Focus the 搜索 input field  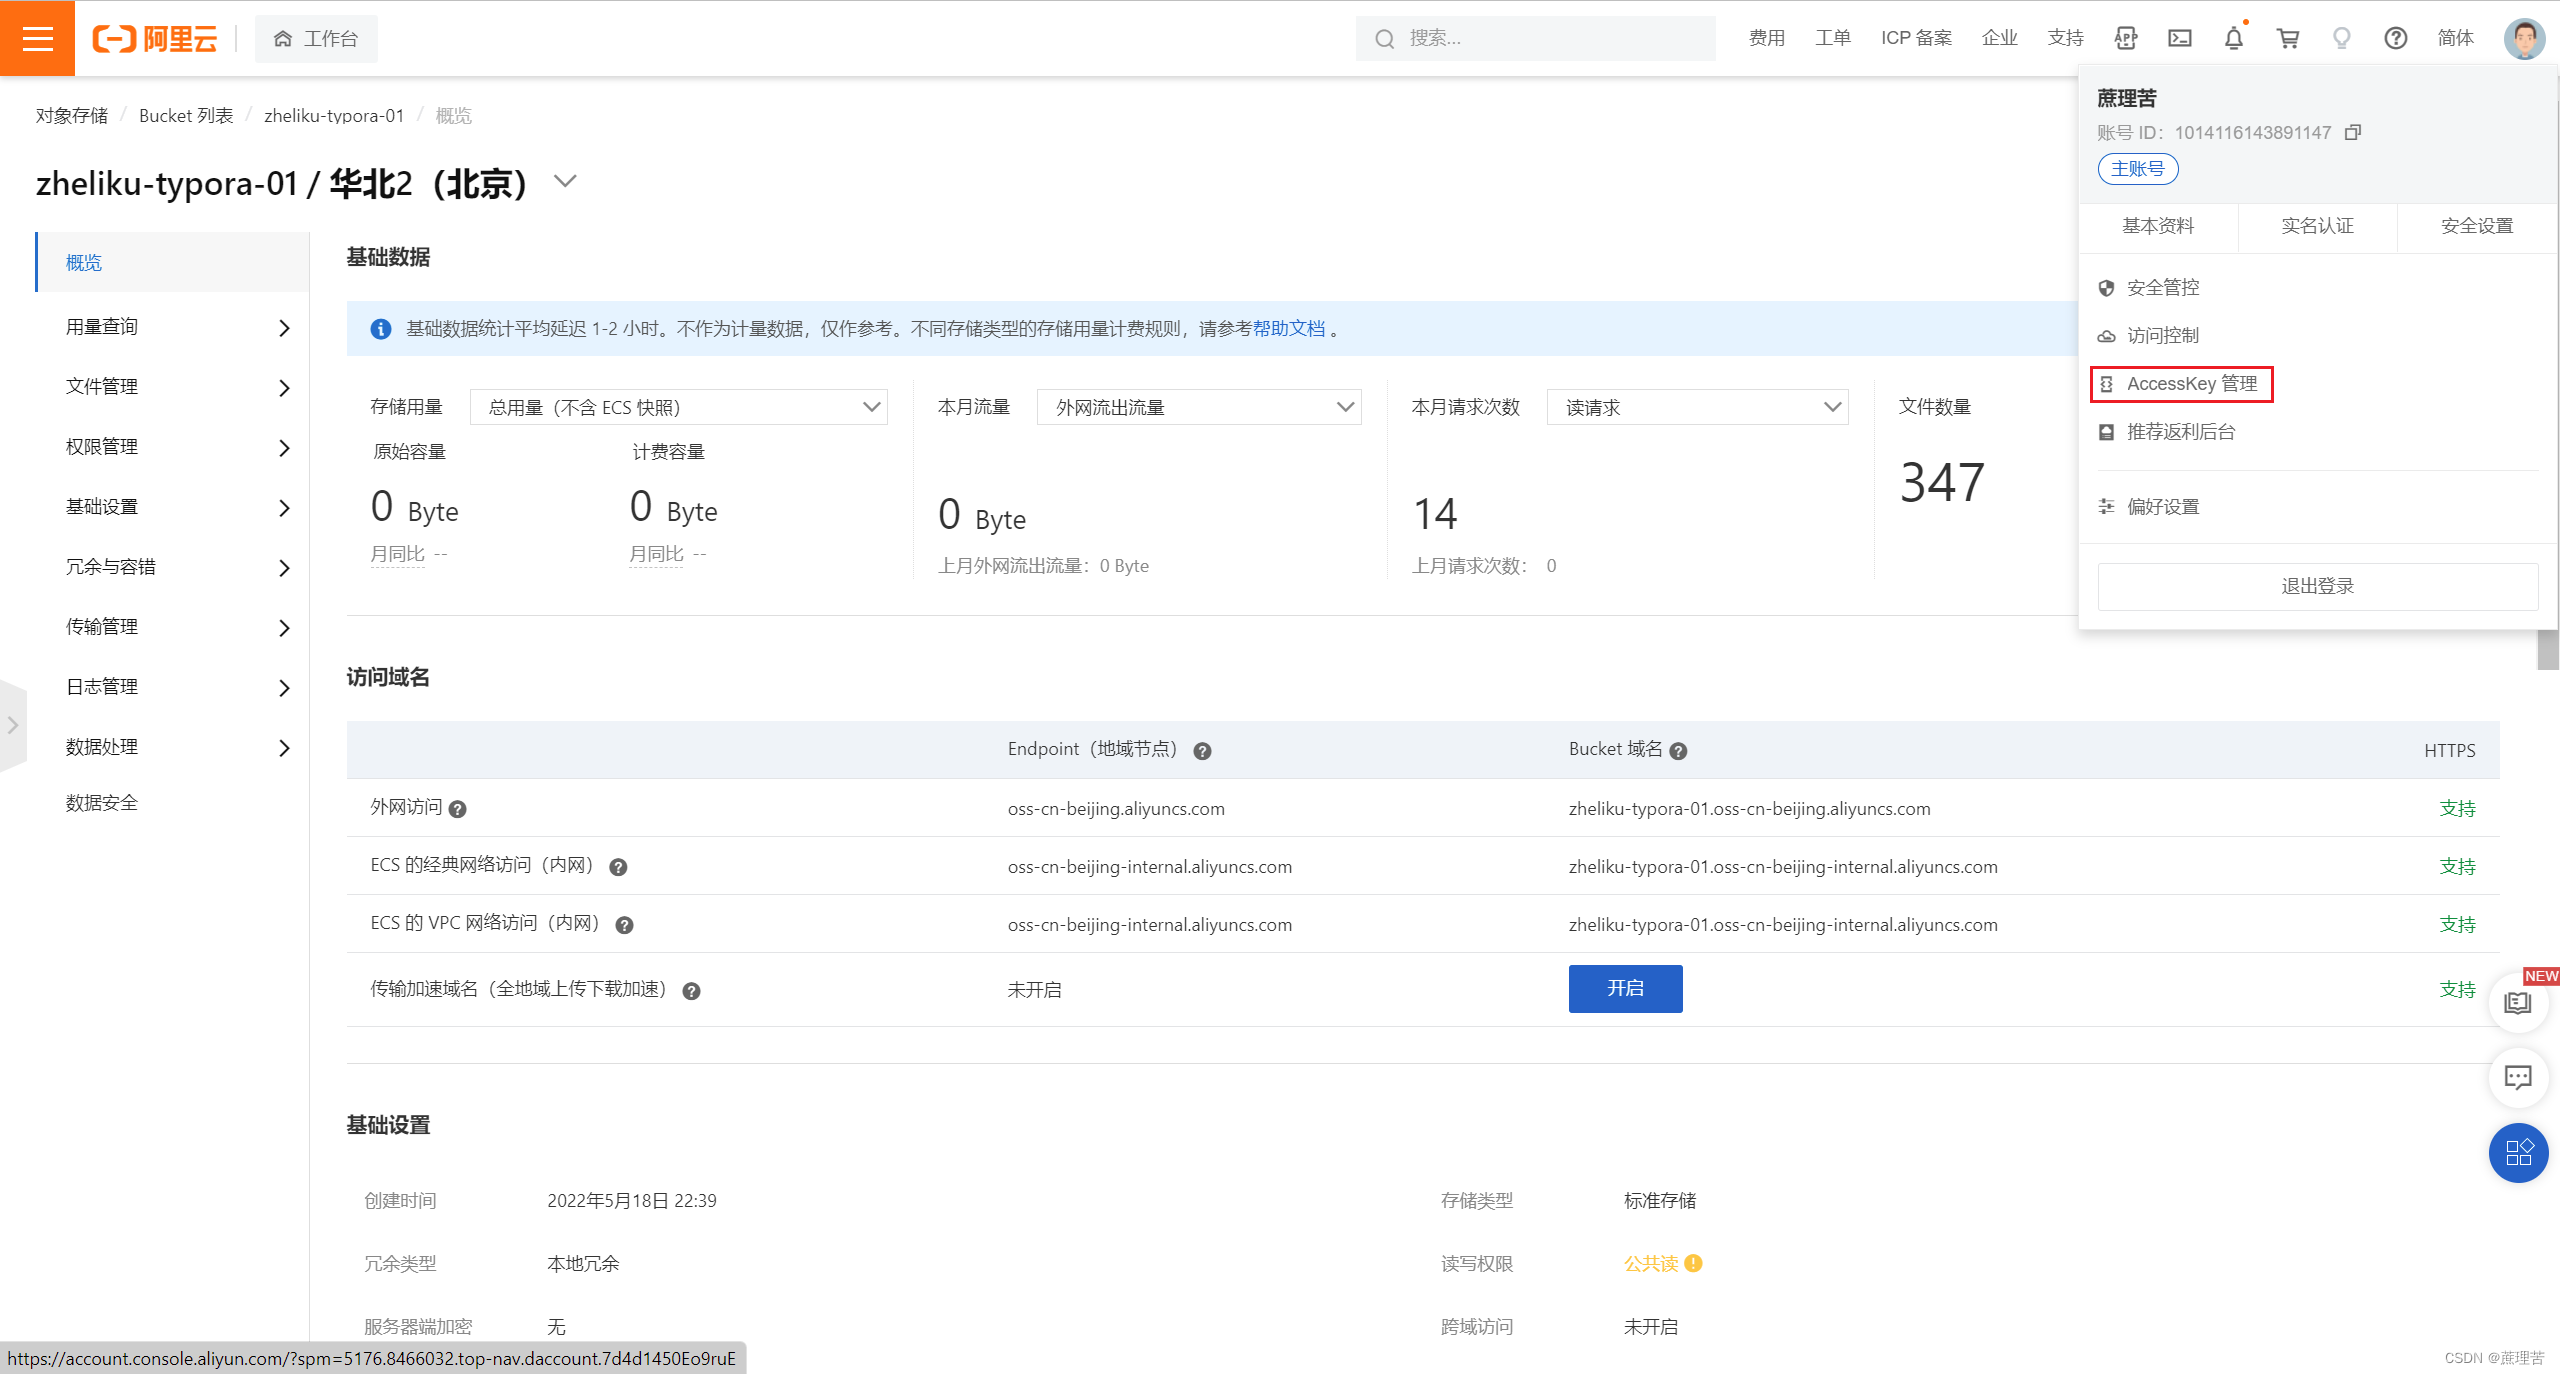[1536, 38]
